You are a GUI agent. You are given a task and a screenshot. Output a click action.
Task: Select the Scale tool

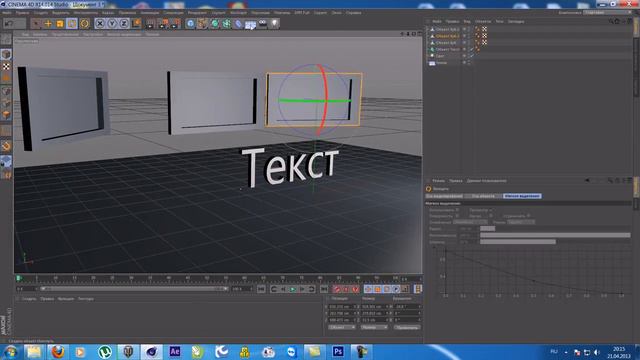tap(60, 24)
